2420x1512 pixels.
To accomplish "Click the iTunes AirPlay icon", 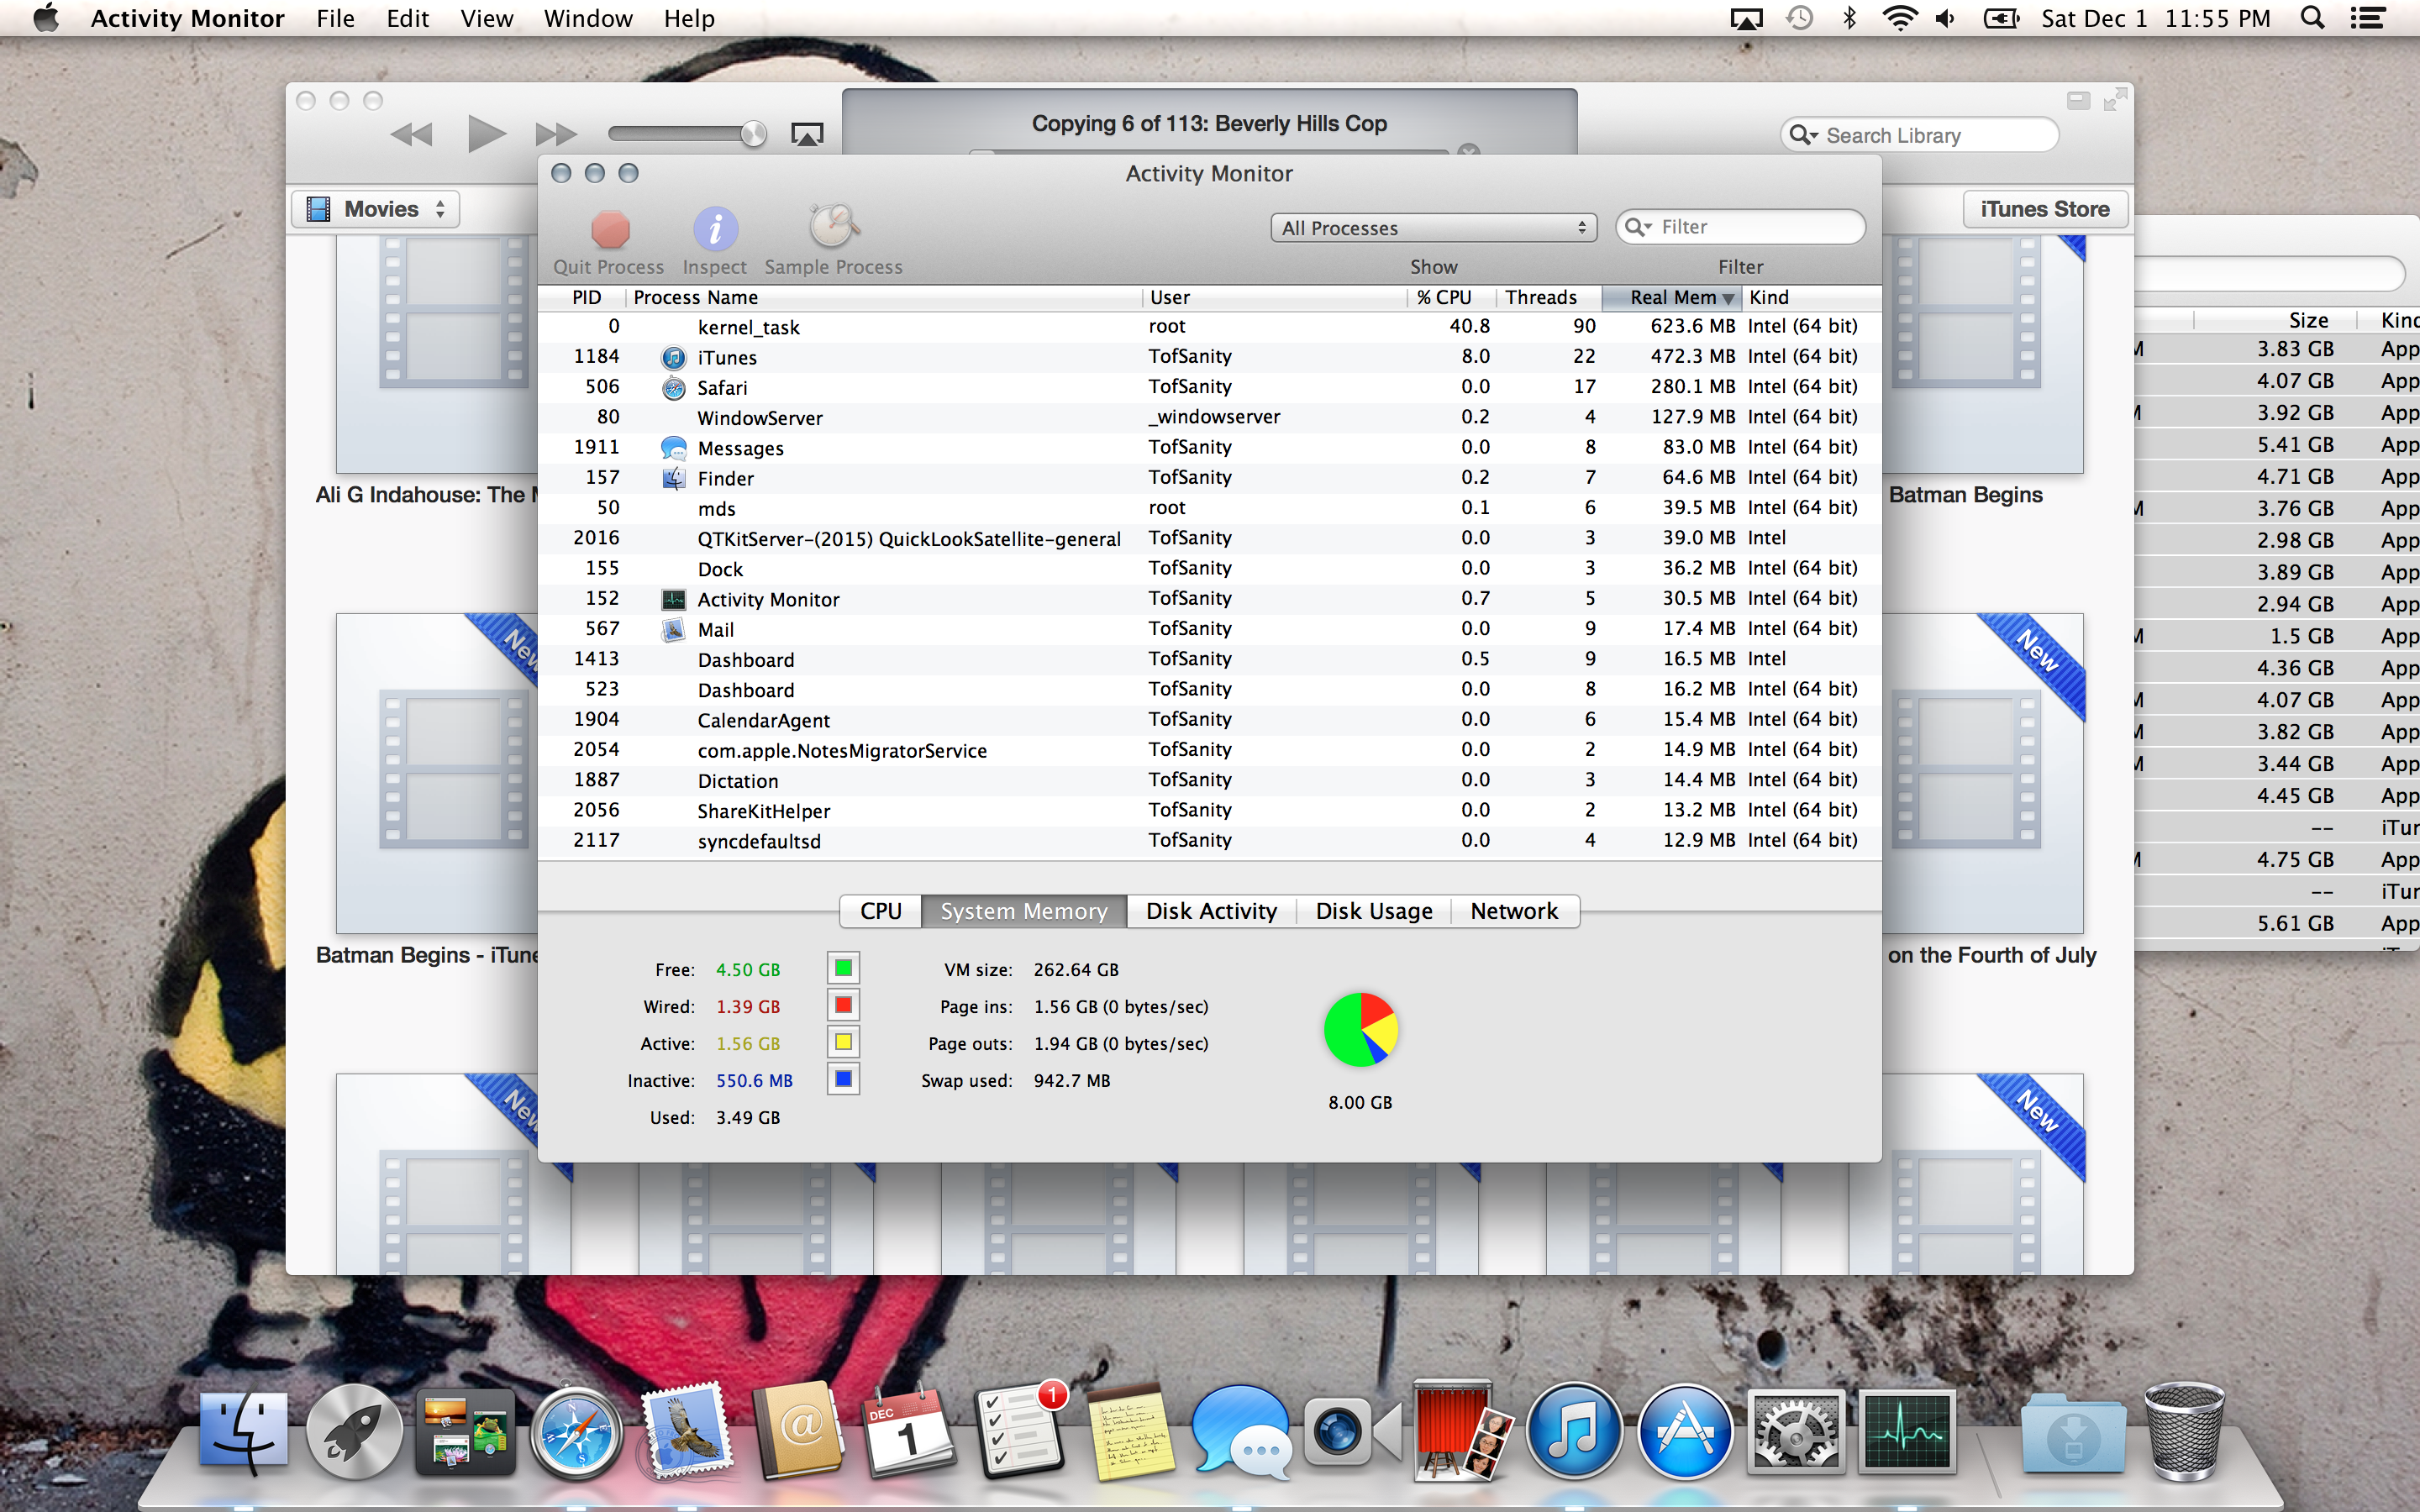I will [x=807, y=134].
